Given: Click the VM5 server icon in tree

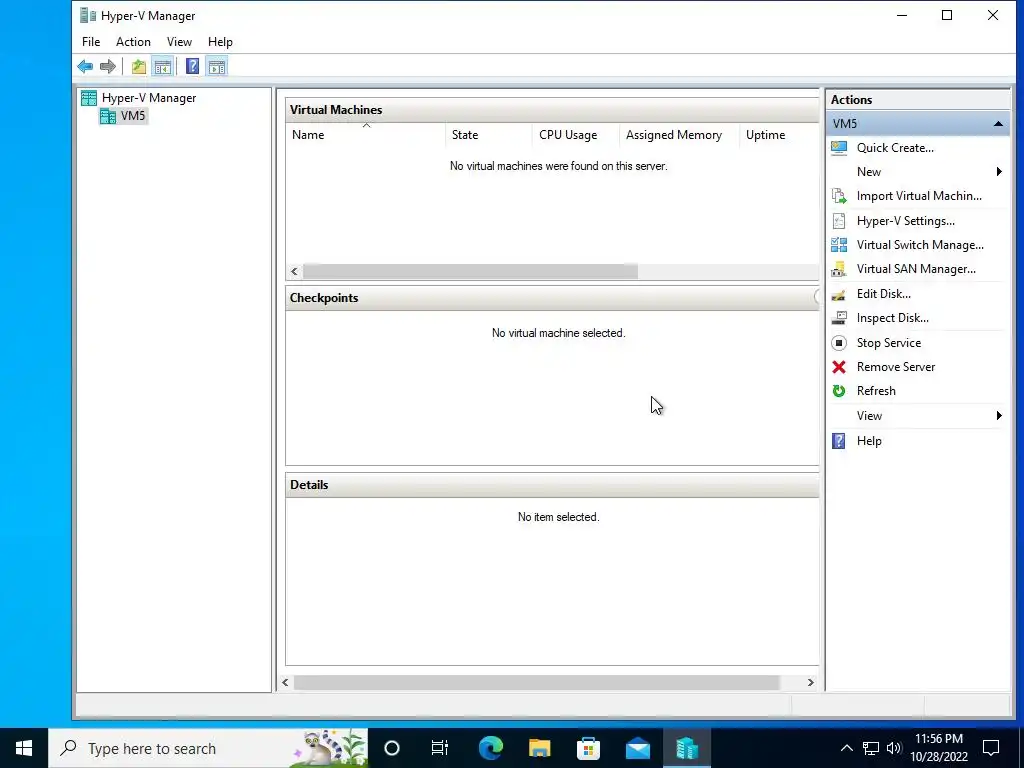Looking at the screenshot, I should (x=108, y=116).
